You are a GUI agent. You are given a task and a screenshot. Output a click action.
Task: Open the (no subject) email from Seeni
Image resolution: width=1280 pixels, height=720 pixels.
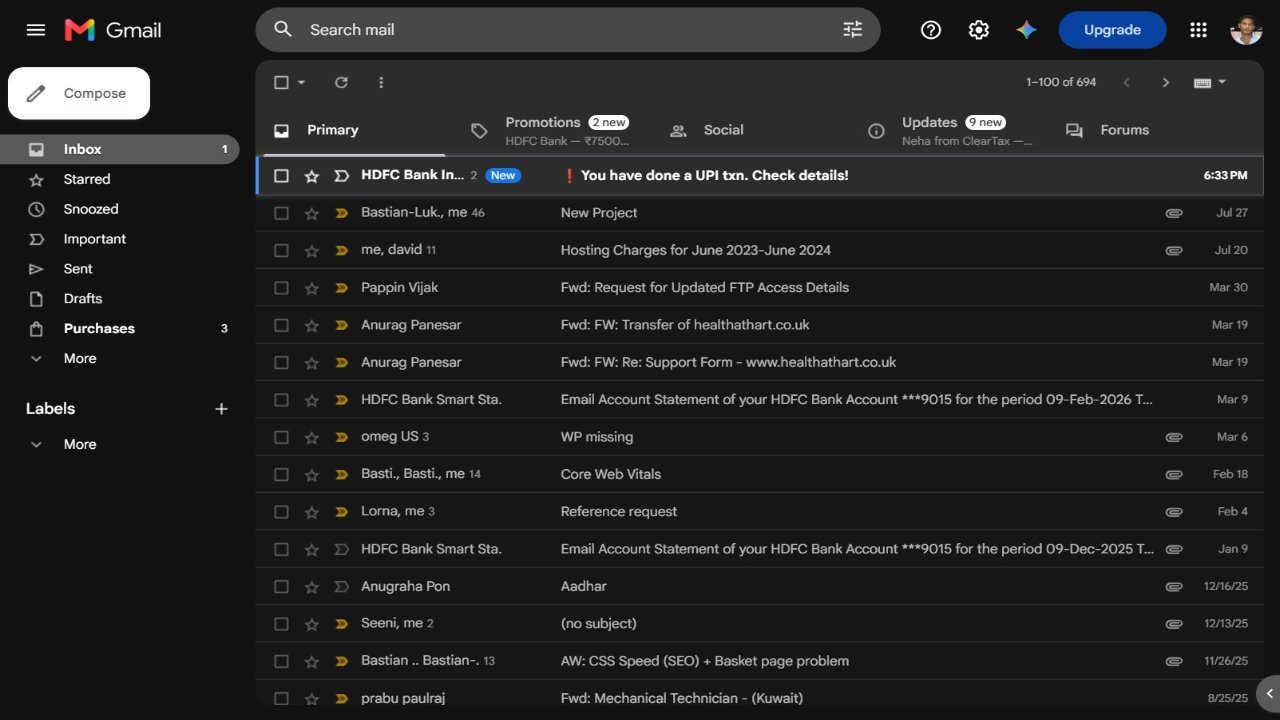[760, 624]
